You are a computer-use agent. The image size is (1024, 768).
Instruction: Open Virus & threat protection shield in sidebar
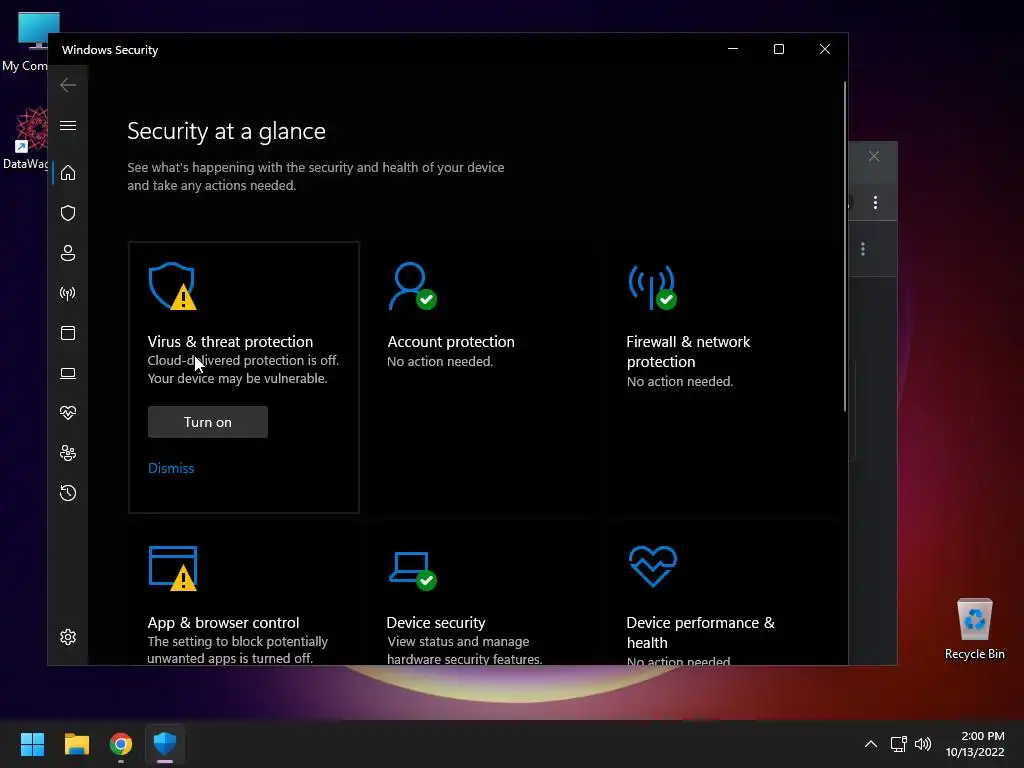[68, 213]
